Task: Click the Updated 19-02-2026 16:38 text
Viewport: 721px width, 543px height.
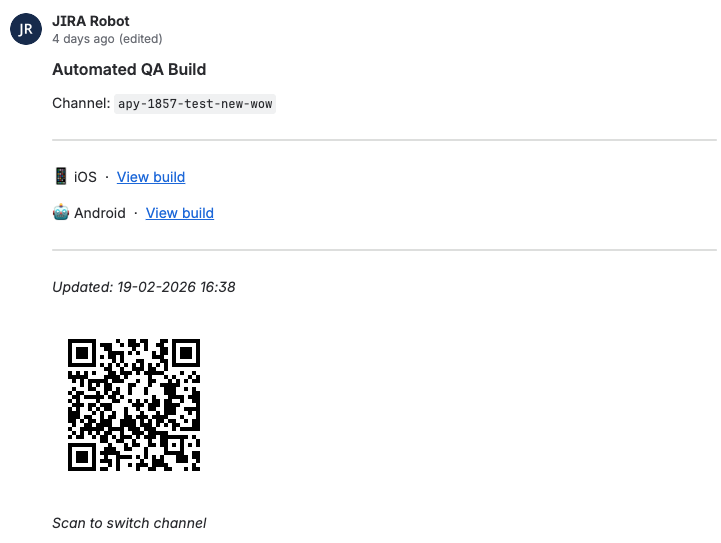Action: (144, 287)
